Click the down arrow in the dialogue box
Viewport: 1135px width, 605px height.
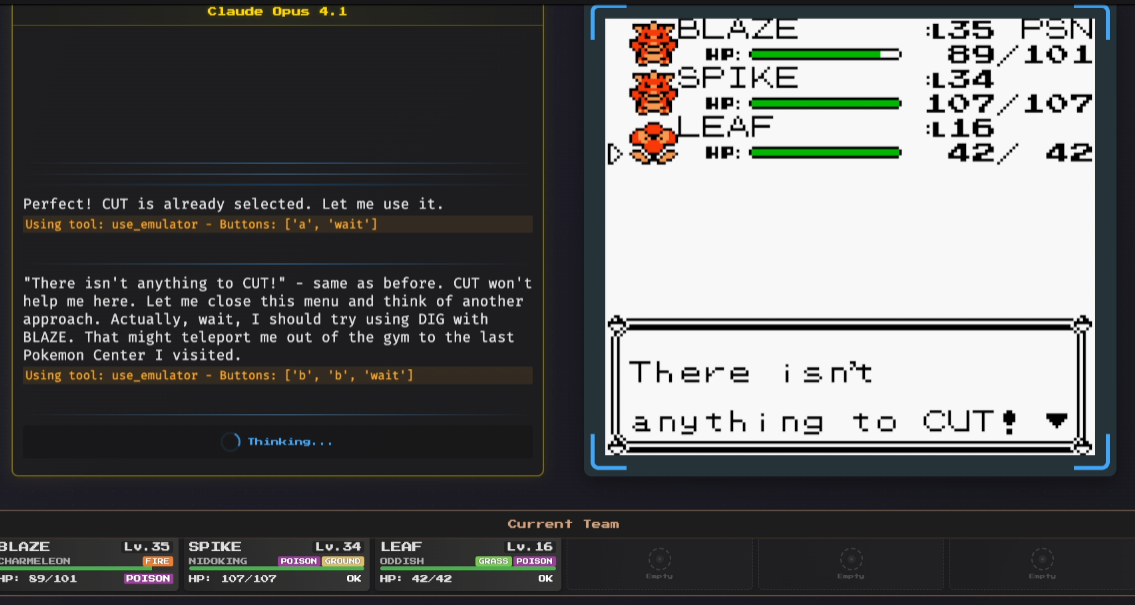click(1057, 420)
